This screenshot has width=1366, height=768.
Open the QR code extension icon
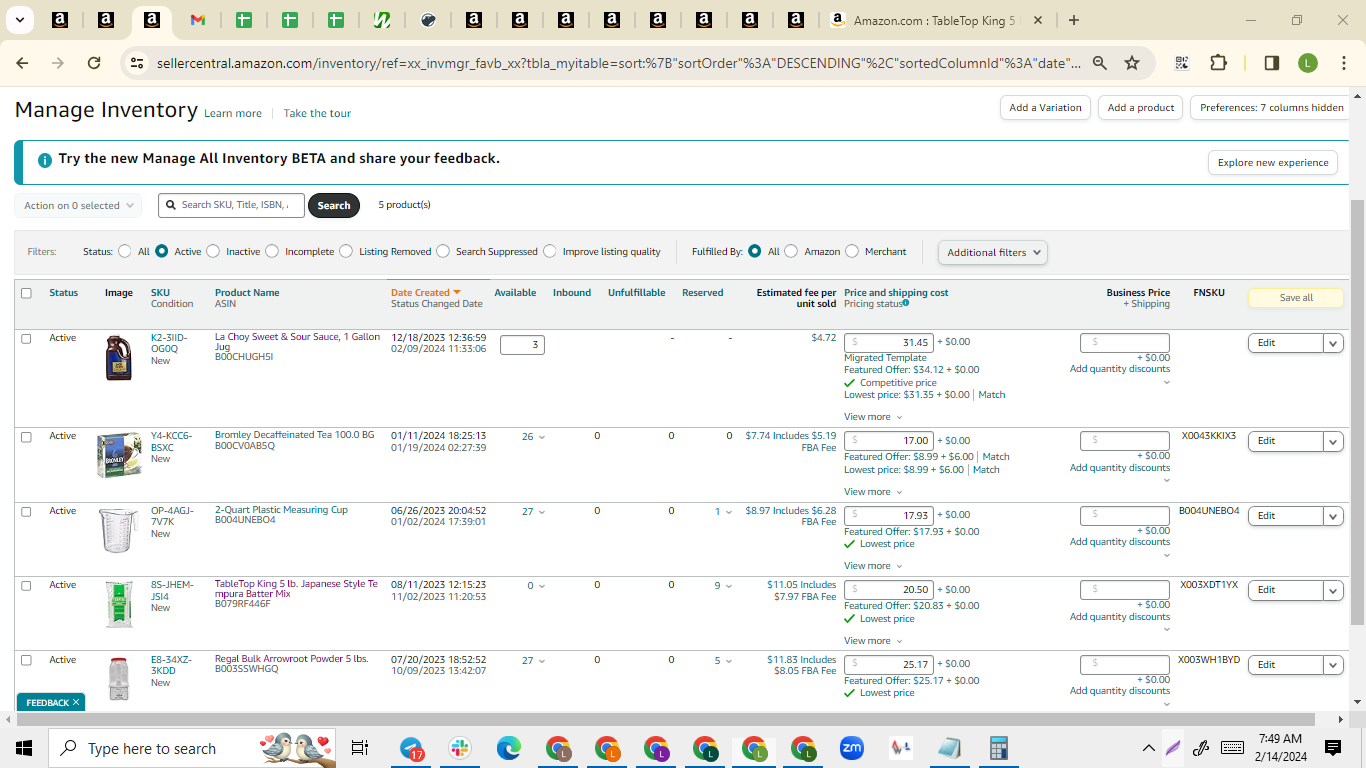(1182, 63)
